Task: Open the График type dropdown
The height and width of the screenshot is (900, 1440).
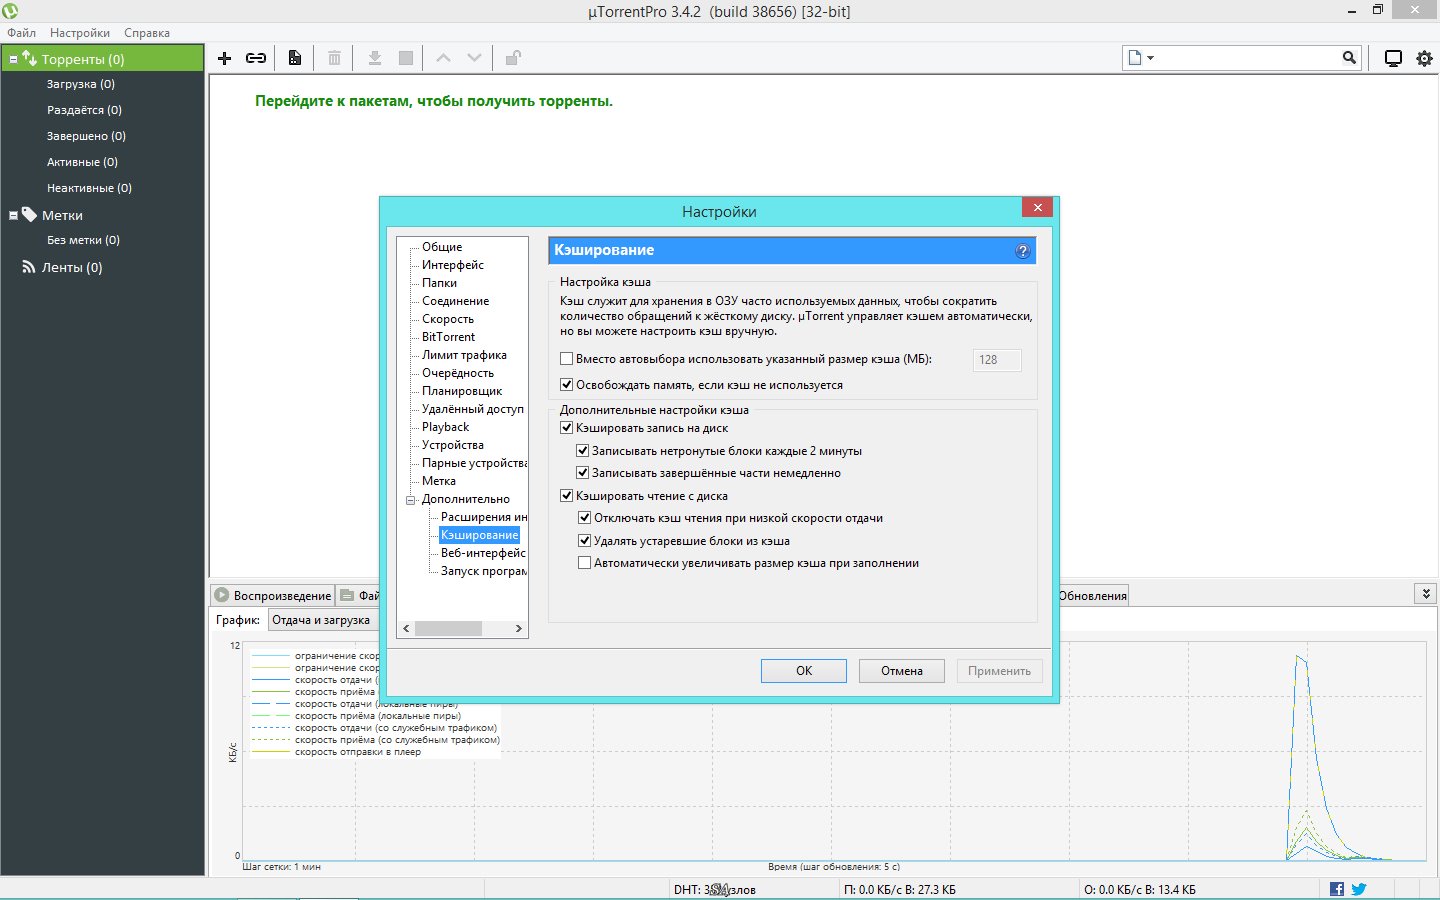Action: 321,620
